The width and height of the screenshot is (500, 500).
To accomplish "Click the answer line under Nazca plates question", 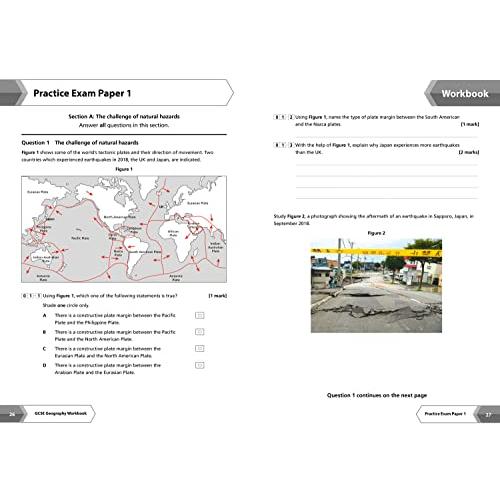I will point(387,137).
